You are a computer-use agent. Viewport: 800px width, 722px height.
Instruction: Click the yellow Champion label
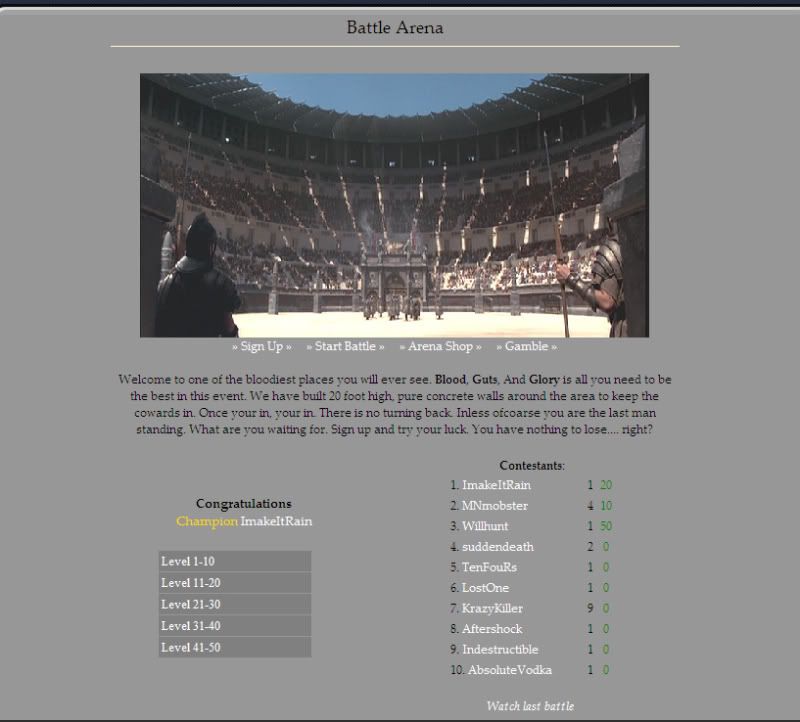point(207,521)
